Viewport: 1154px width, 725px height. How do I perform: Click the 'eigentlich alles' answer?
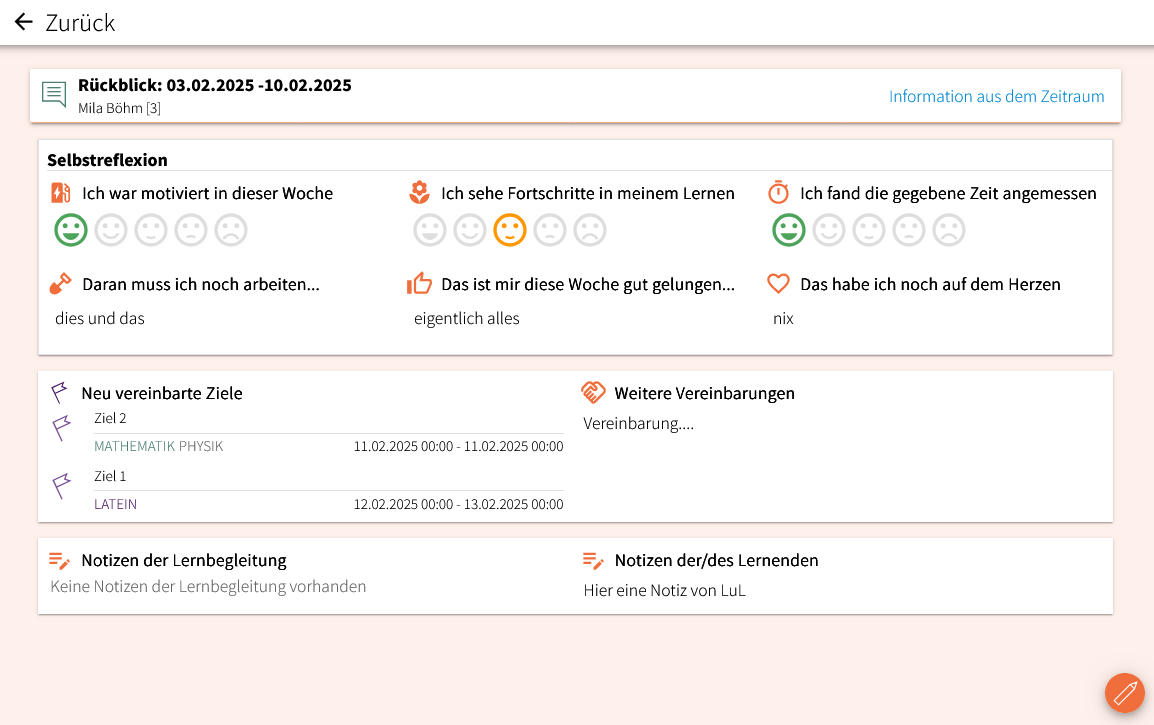[467, 319]
